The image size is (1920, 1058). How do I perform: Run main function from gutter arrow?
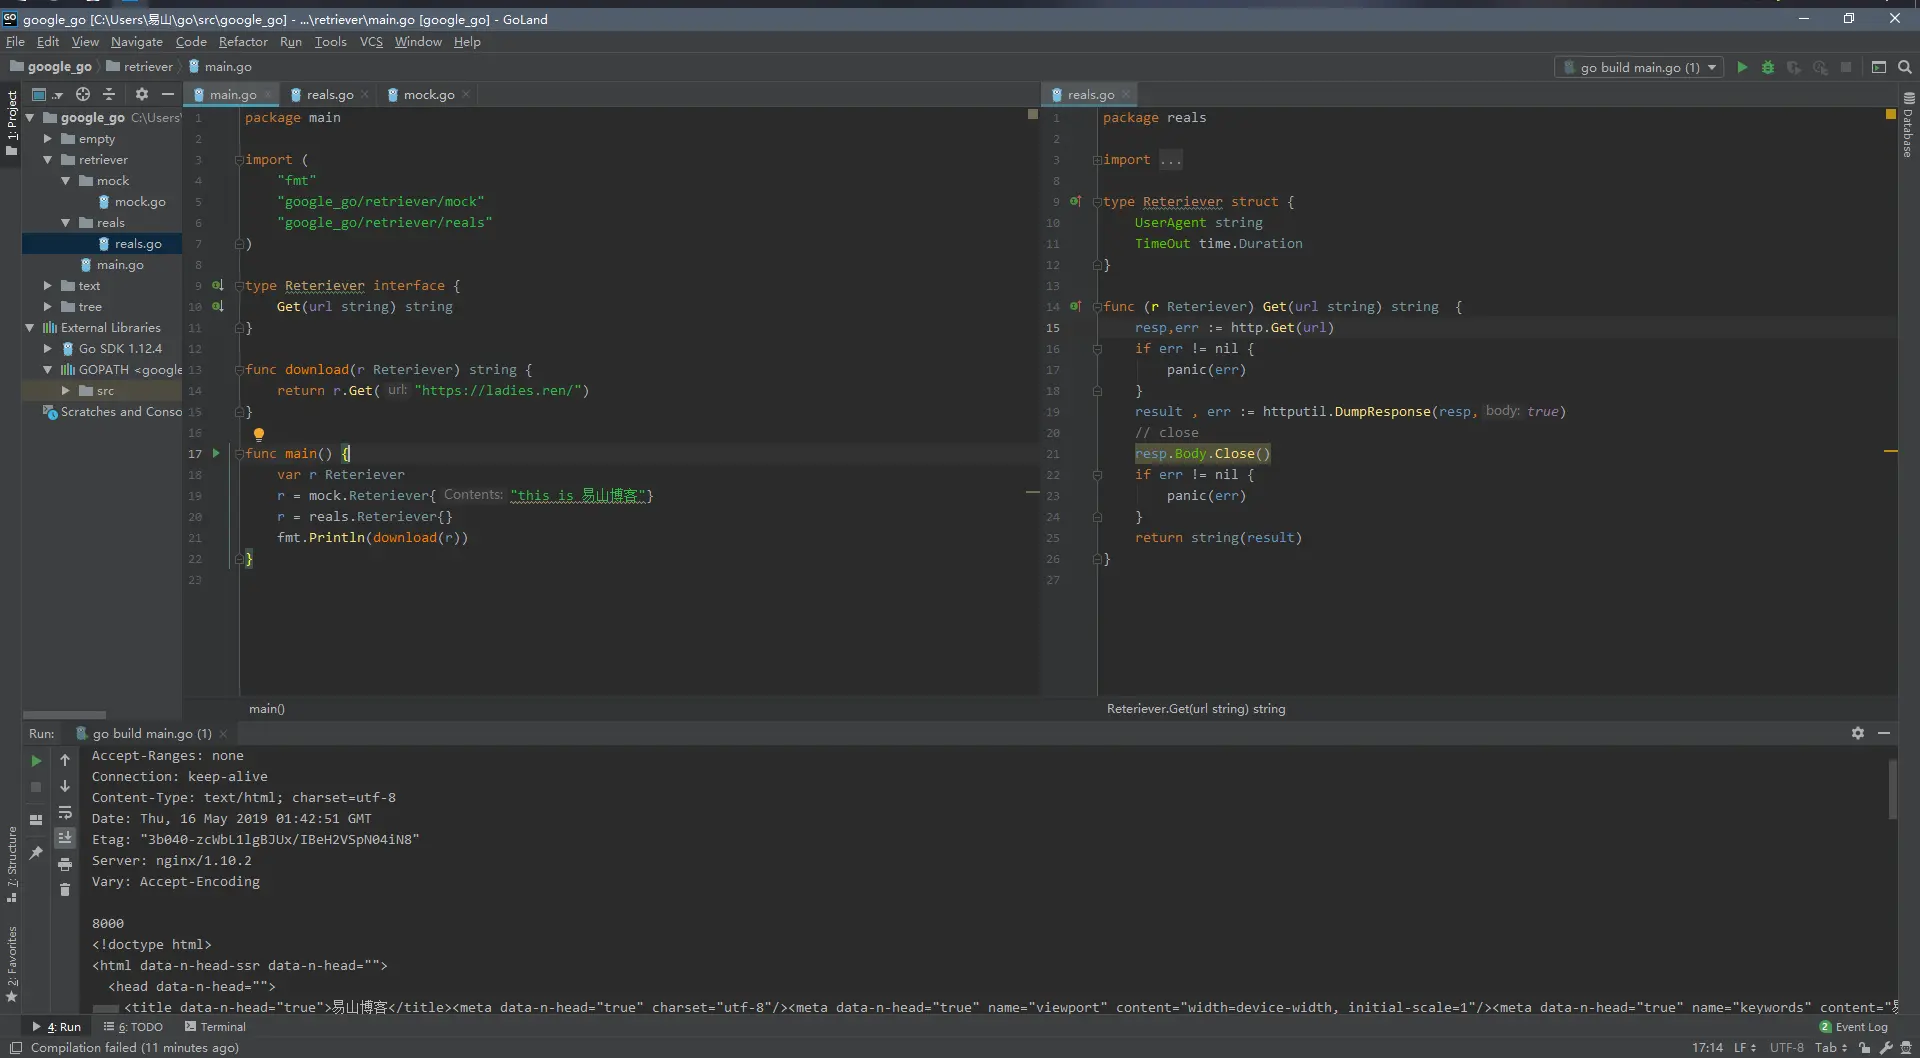pyautogui.click(x=216, y=453)
